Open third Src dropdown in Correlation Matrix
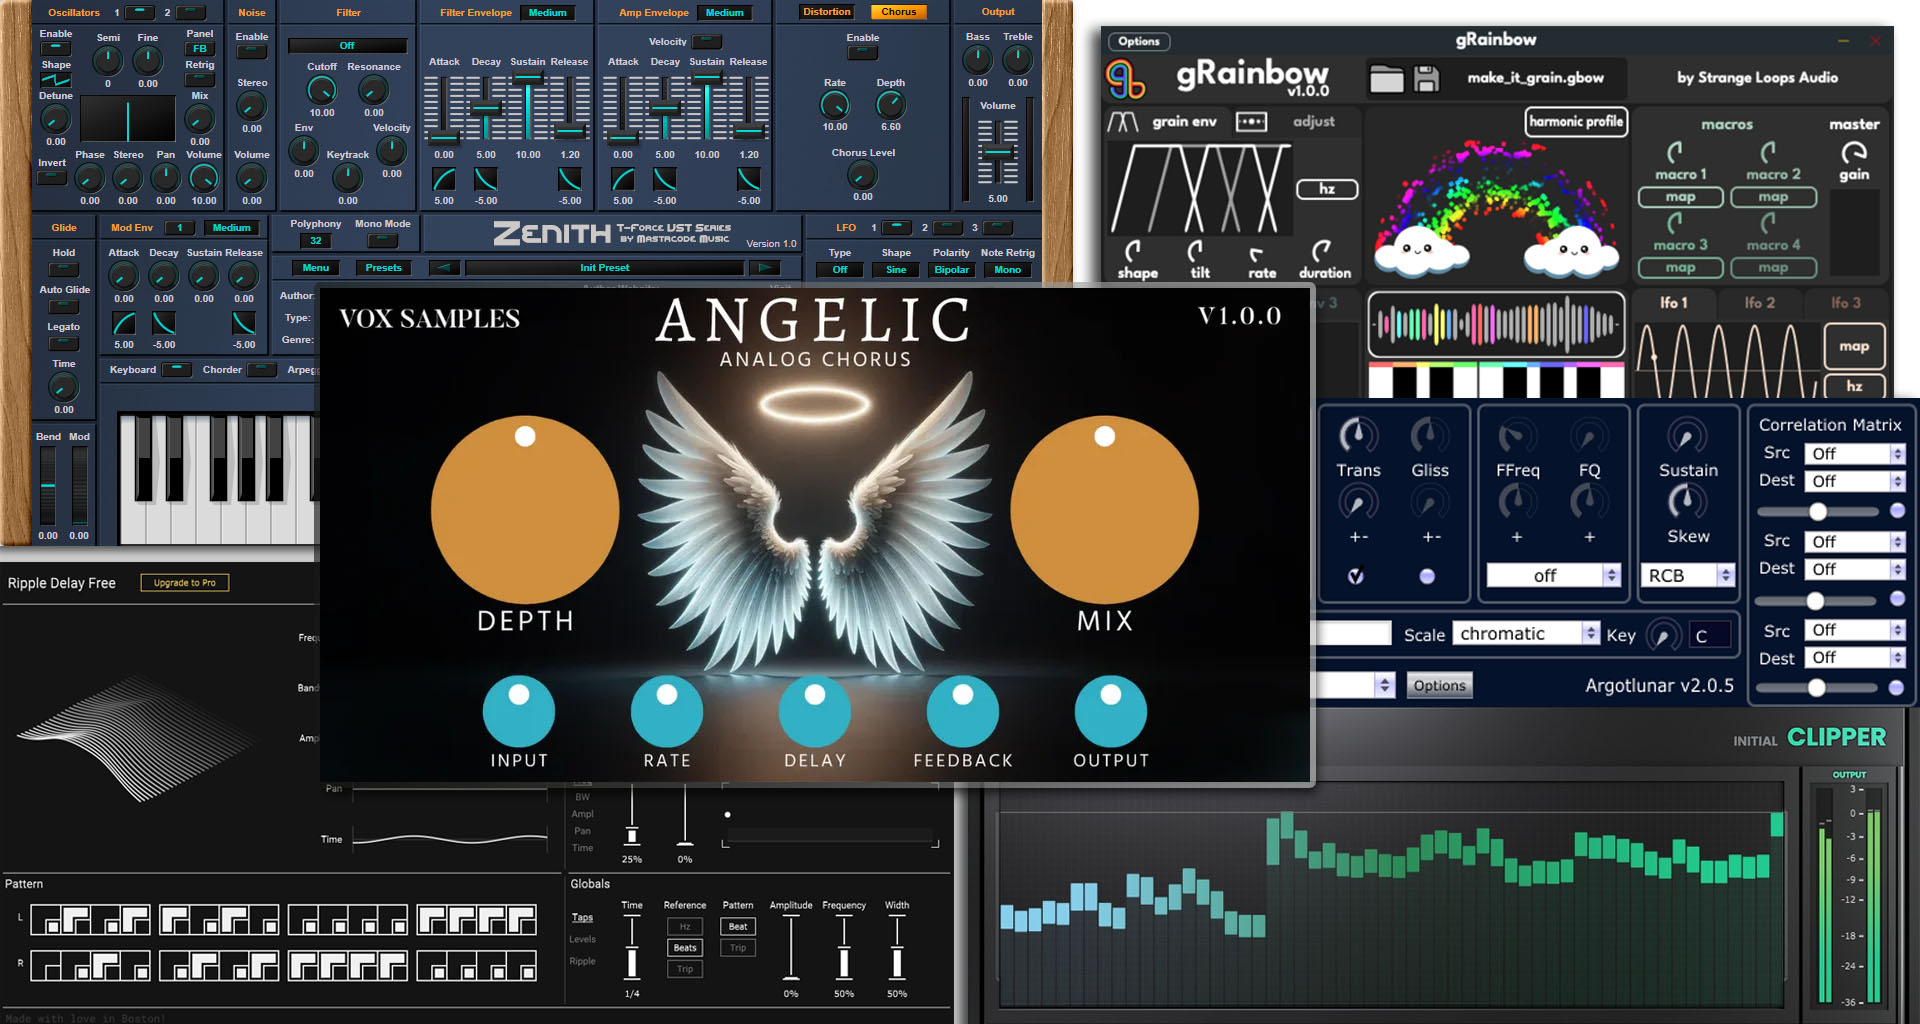The width and height of the screenshot is (1920, 1024). click(x=1855, y=631)
